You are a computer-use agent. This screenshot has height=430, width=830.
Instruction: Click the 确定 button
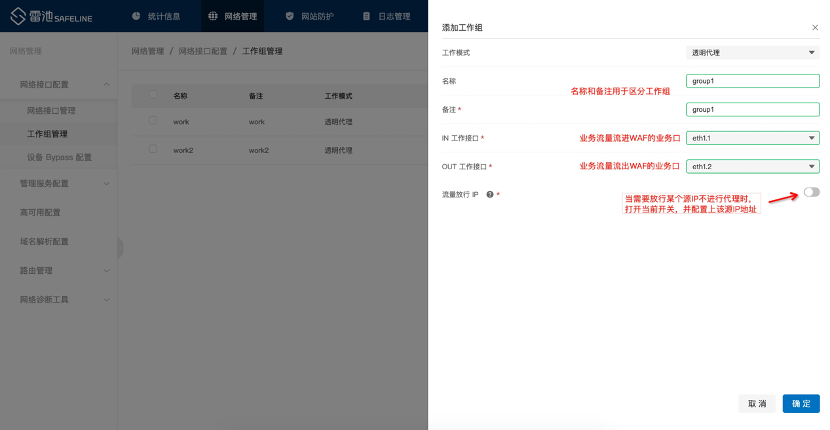pyautogui.click(x=801, y=403)
